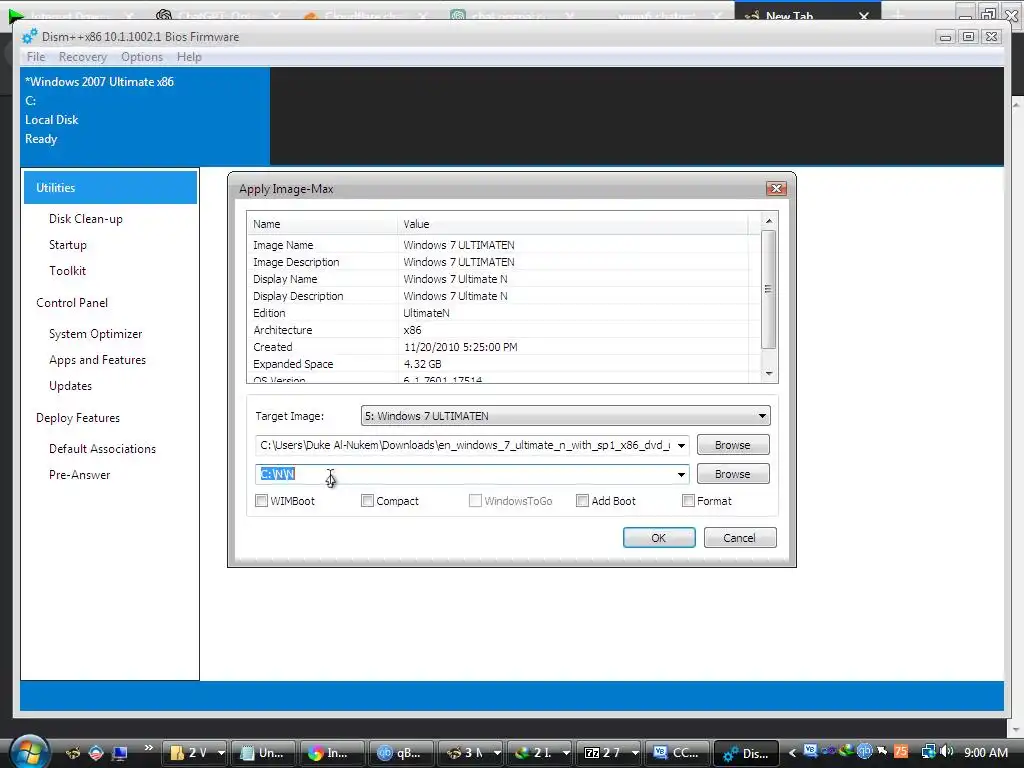The image size is (1024, 768).
Task: Open System Optimizer in sidebar
Action: [x=95, y=334]
